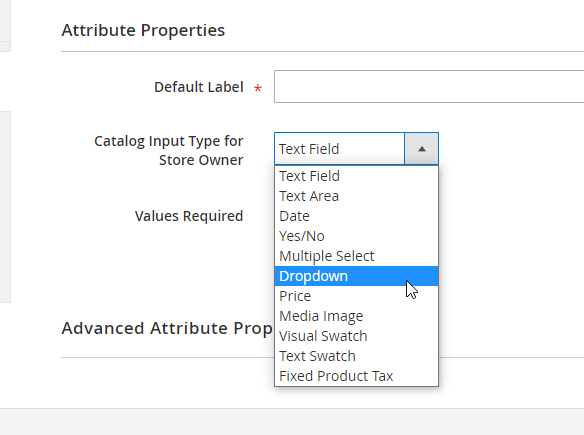This screenshot has height=435, width=584.
Task: Select the highlighted Dropdown option
Action: [356, 276]
